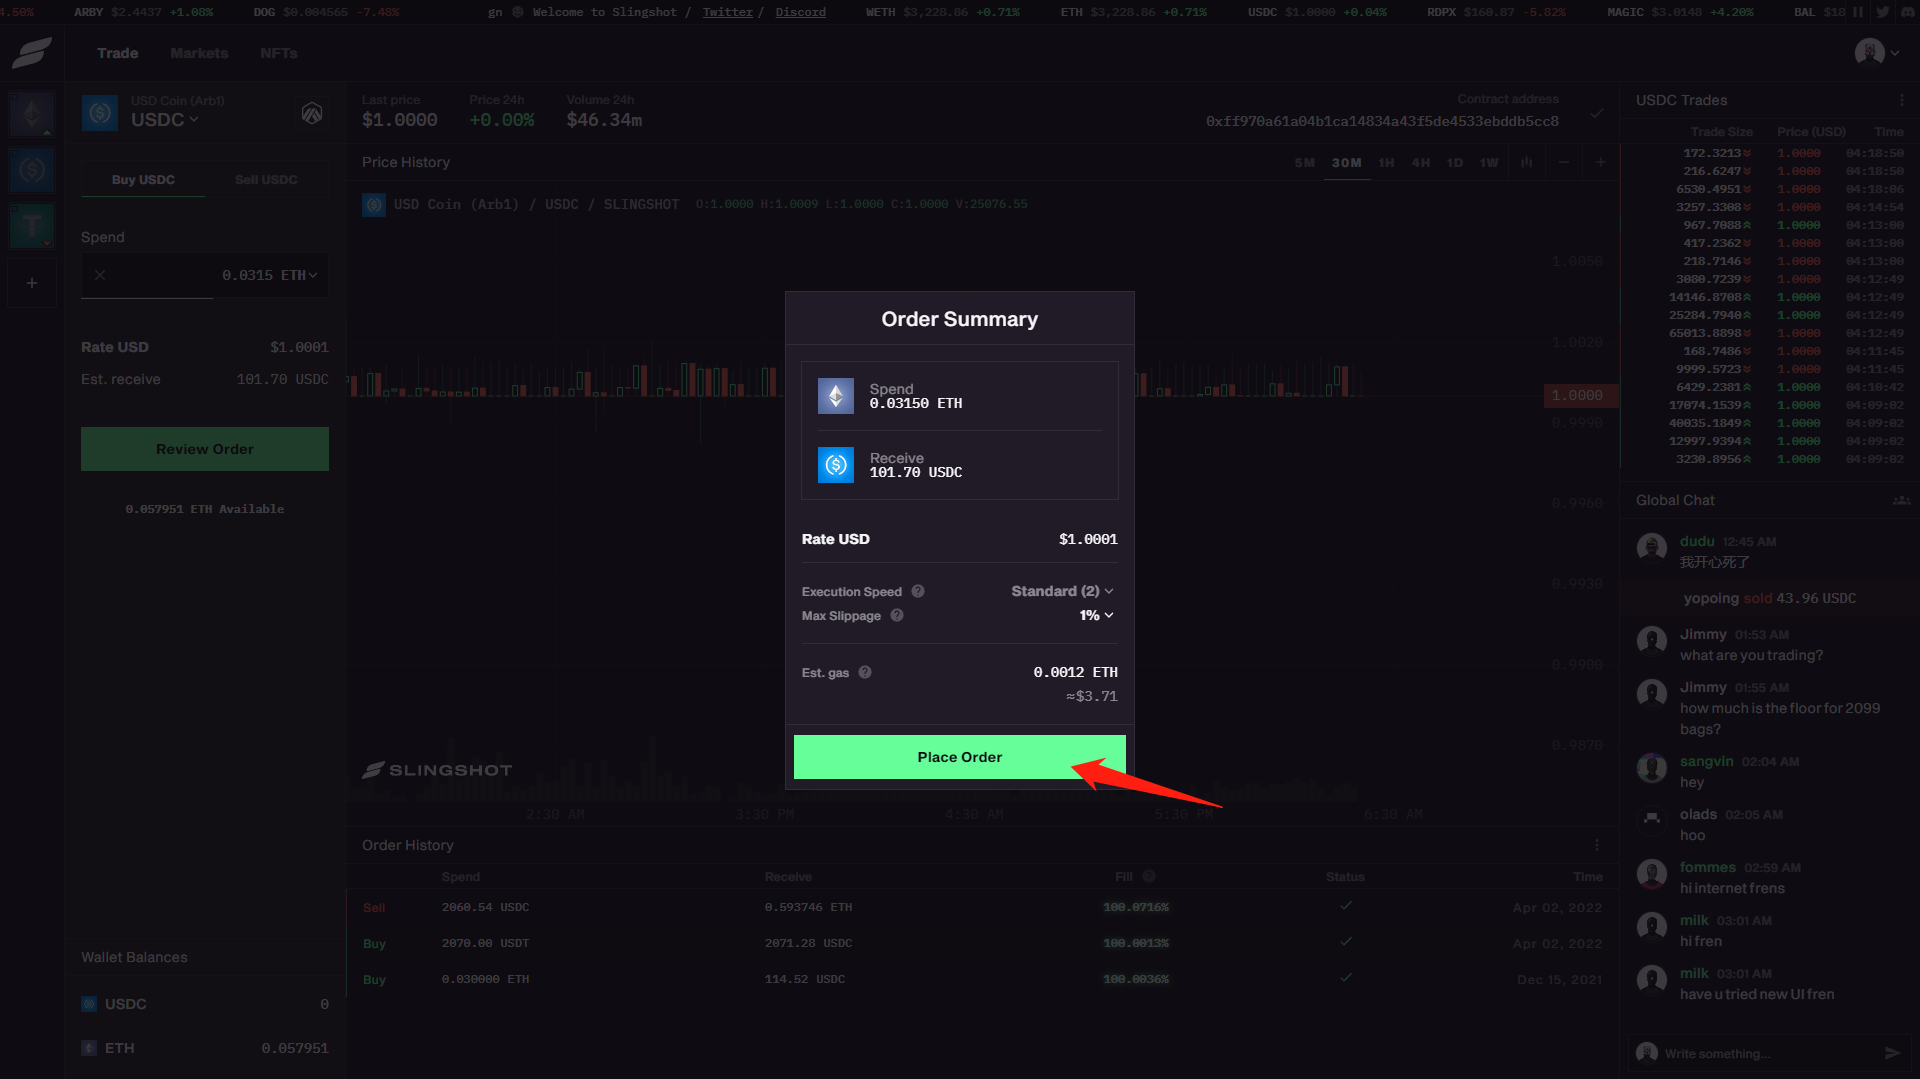Click username fommes in Global Chat

point(1708,867)
